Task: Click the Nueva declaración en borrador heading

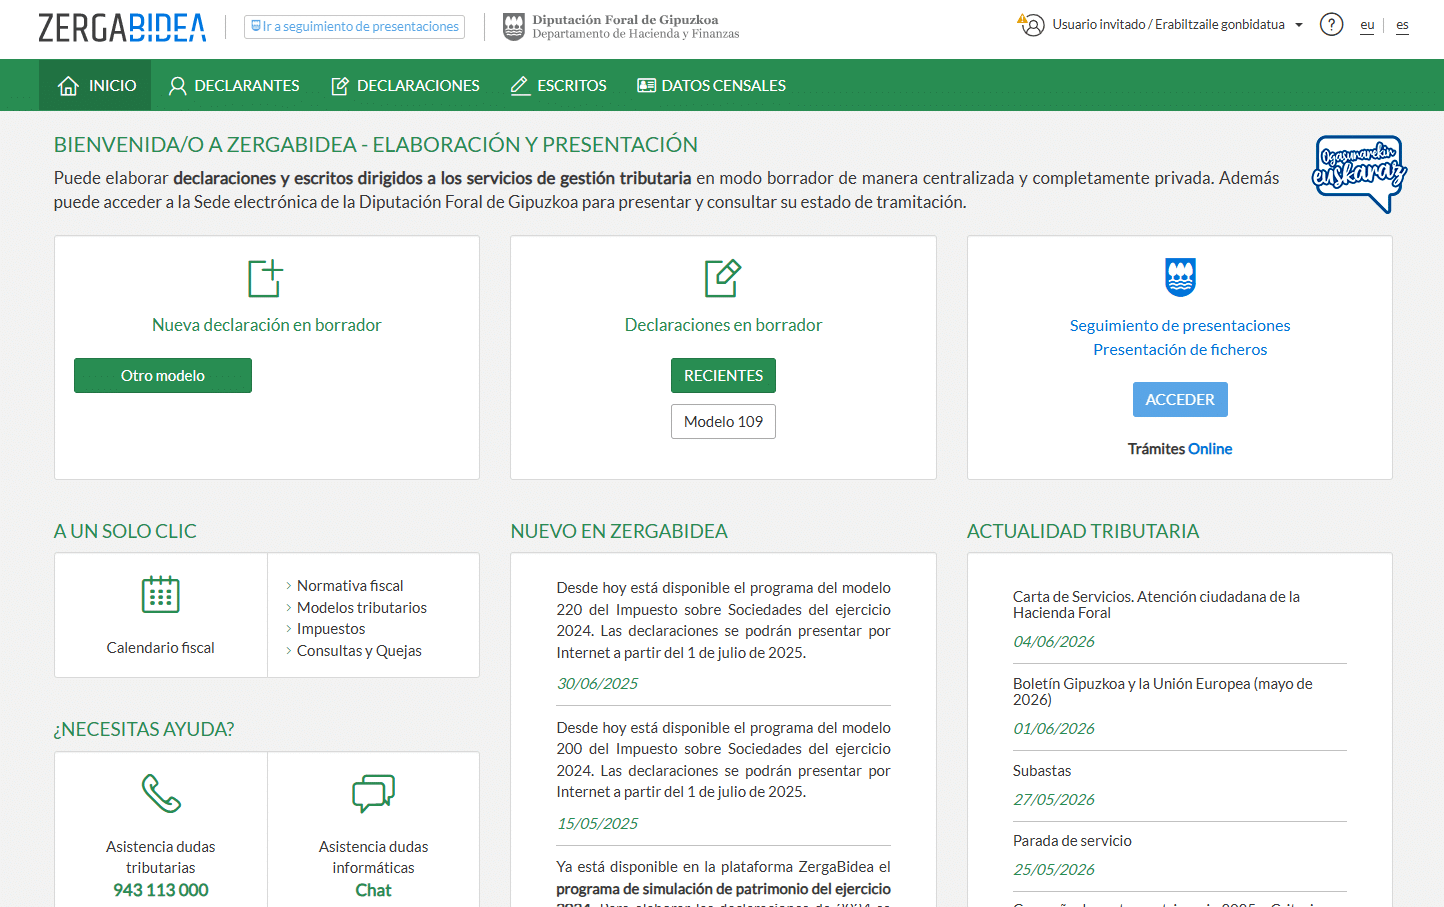Action: click(266, 325)
